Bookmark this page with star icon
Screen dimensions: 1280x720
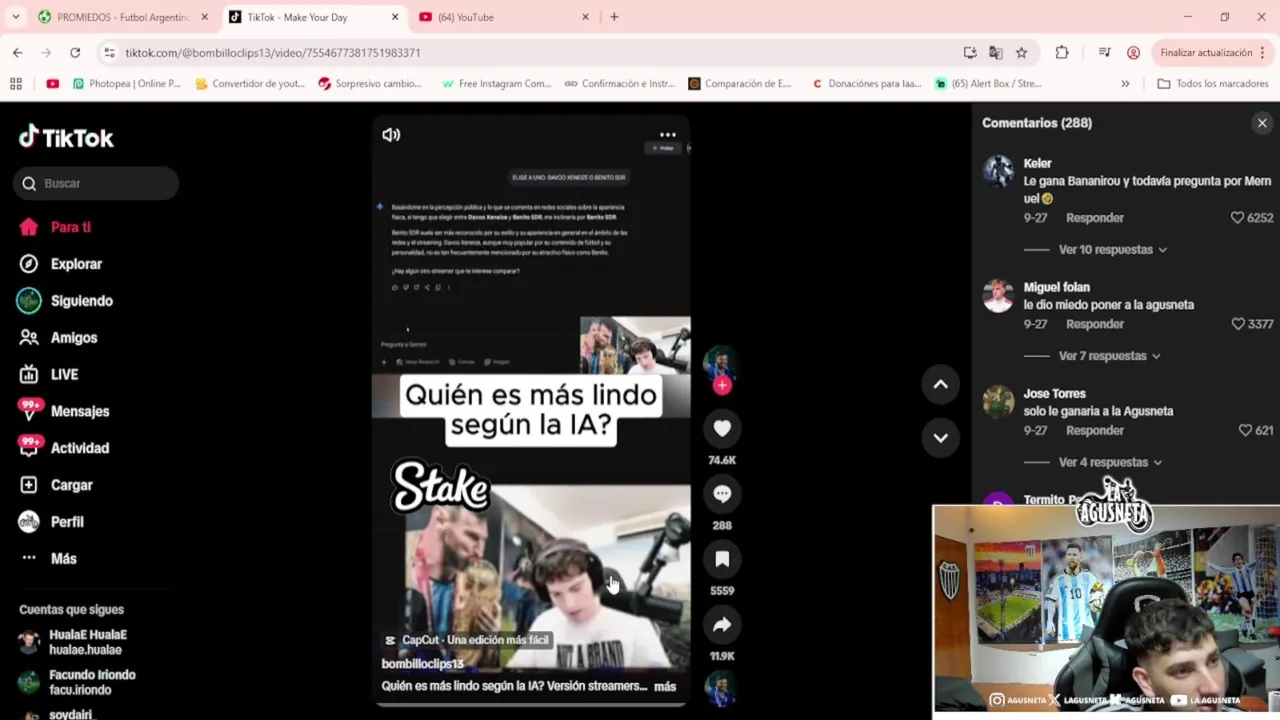(1021, 52)
